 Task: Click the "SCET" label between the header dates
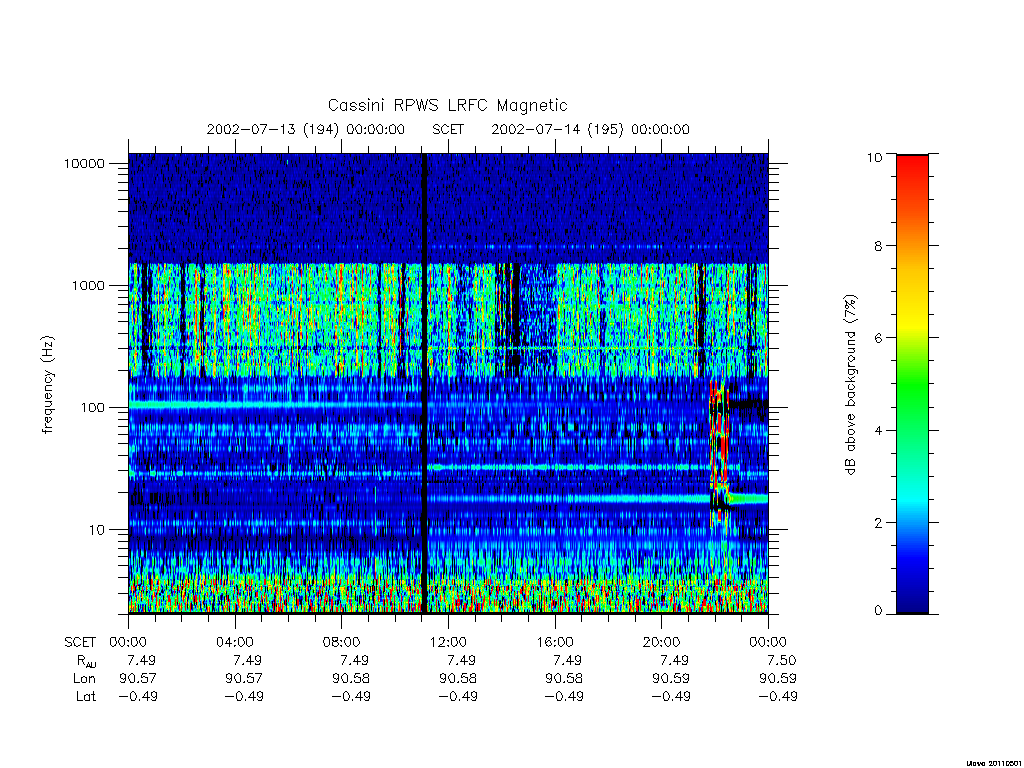point(448,129)
